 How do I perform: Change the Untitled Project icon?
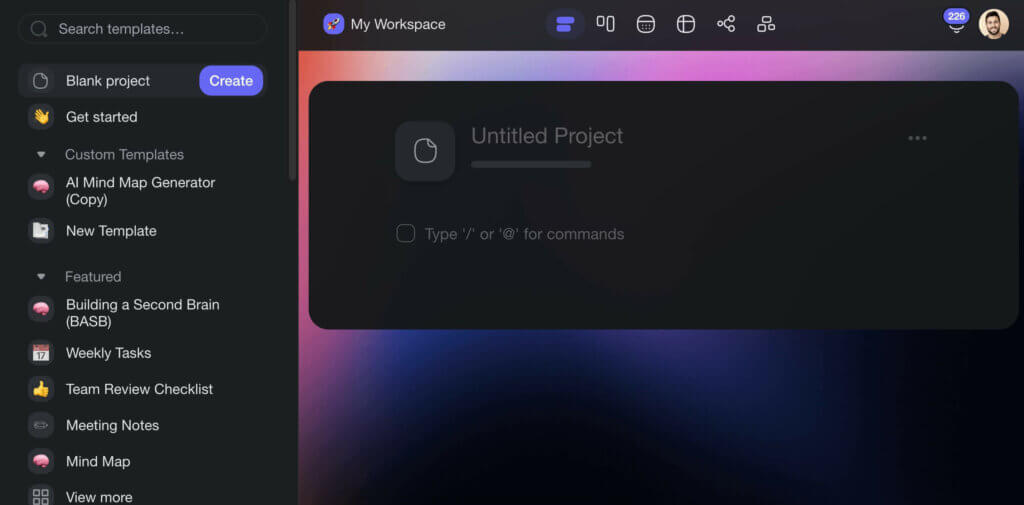(x=425, y=151)
